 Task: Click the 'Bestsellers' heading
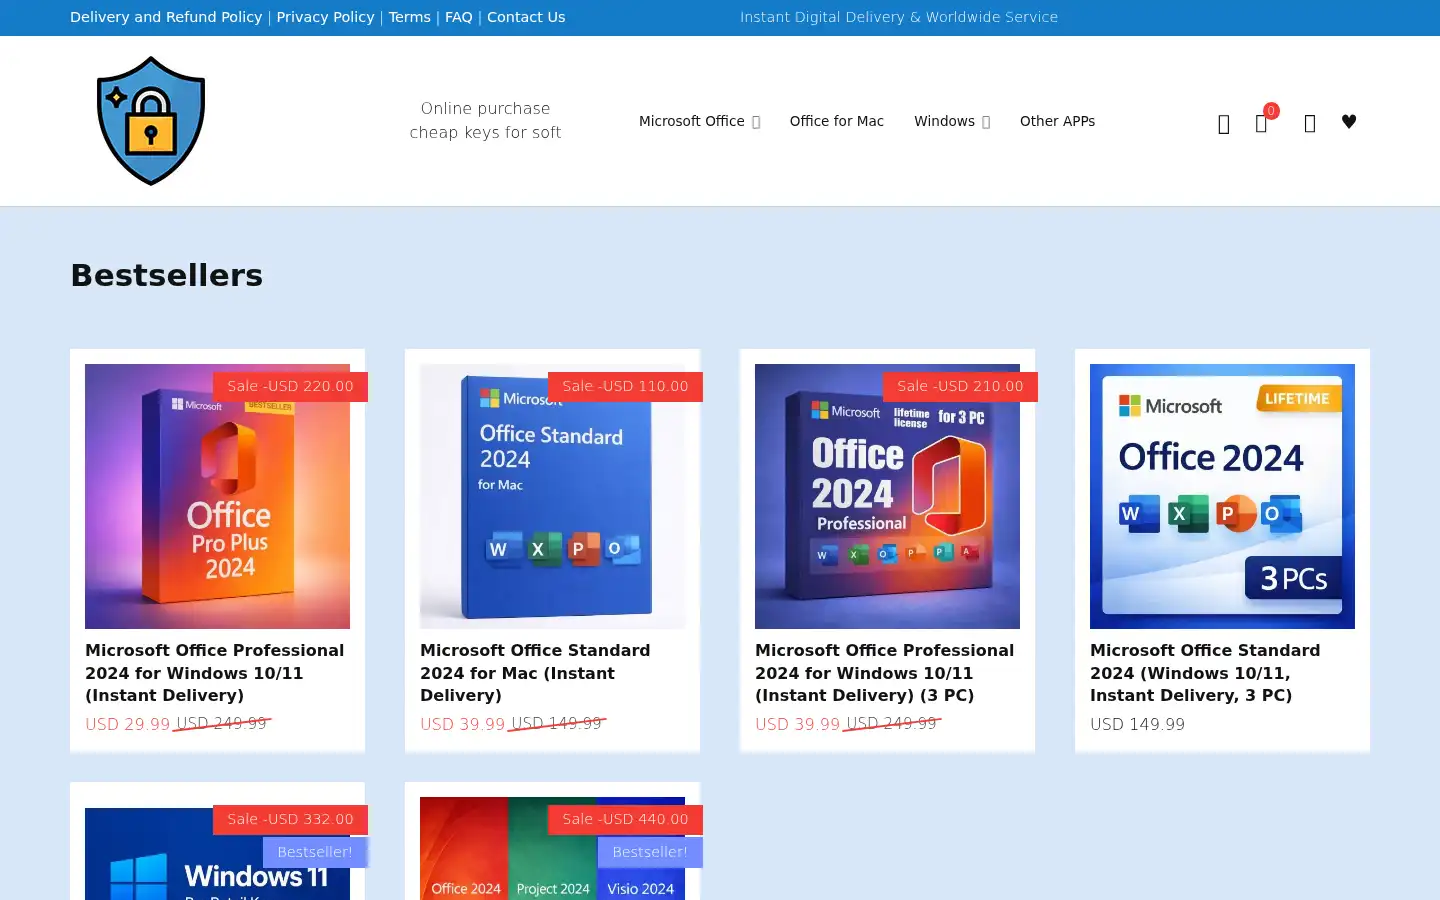[167, 275]
